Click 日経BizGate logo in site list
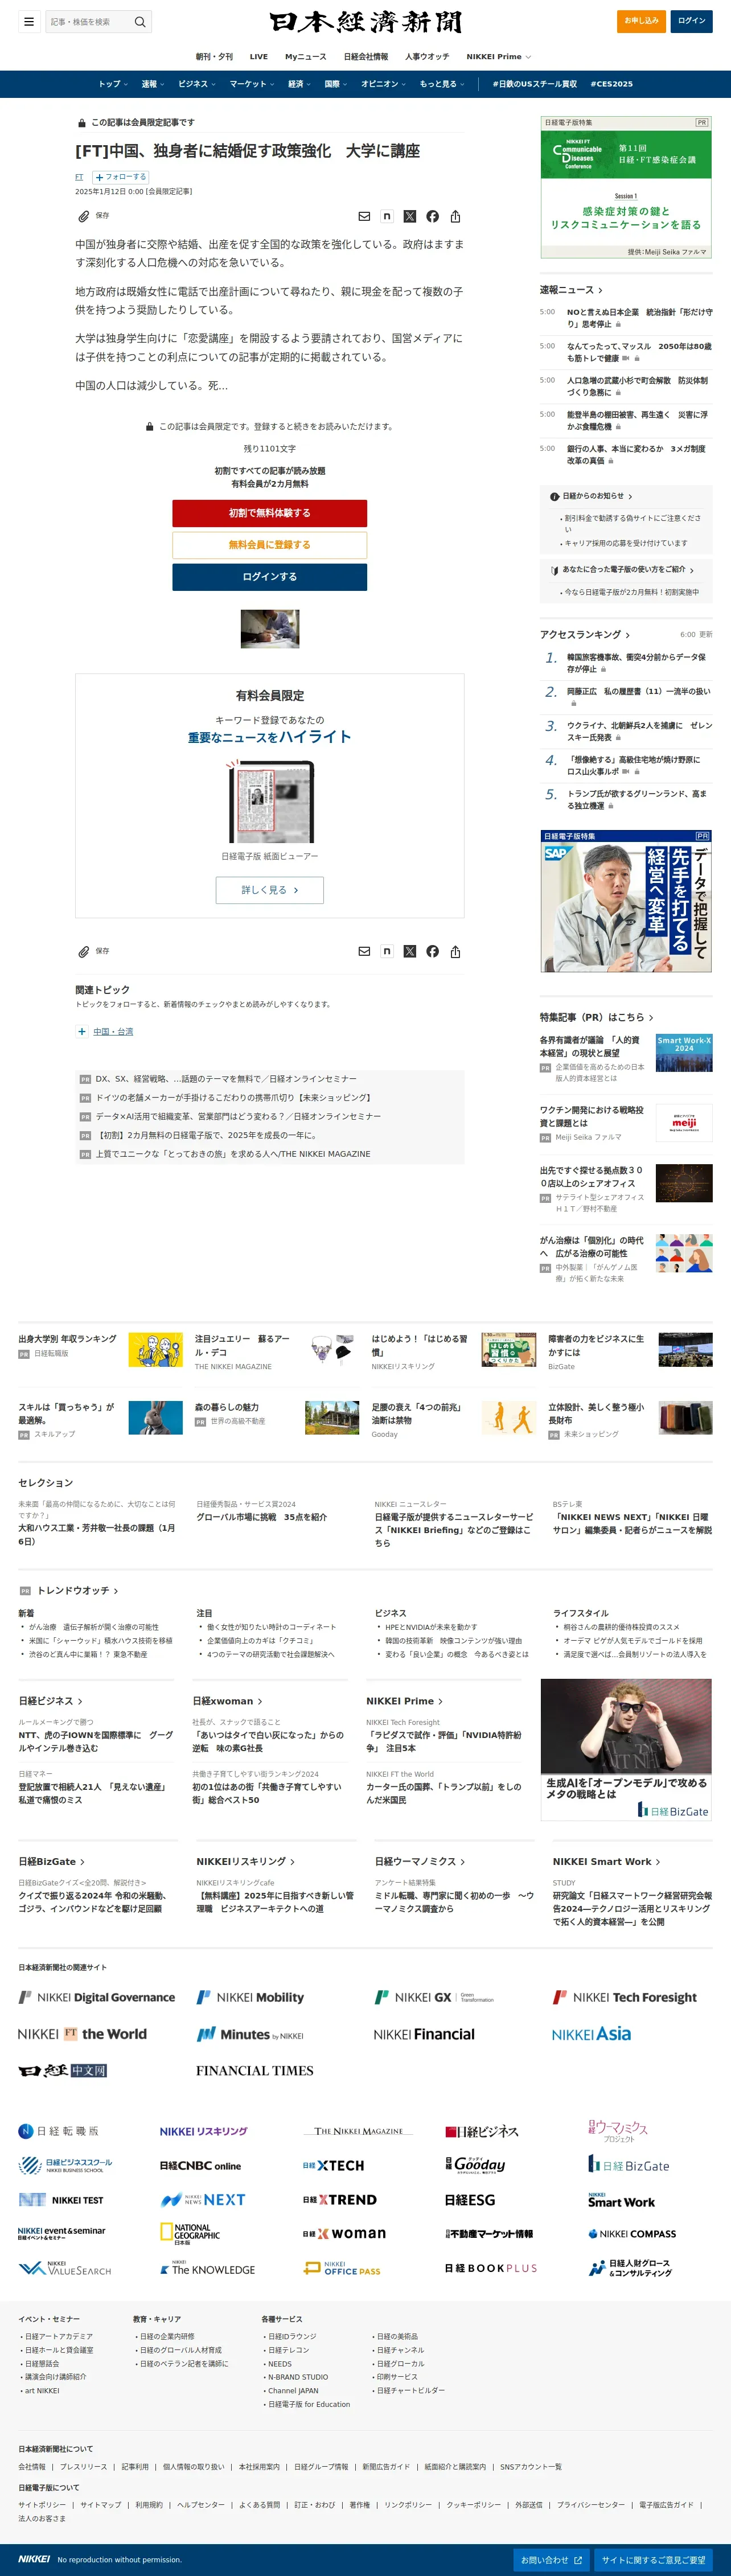731x2576 pixels. [629, 2165]
